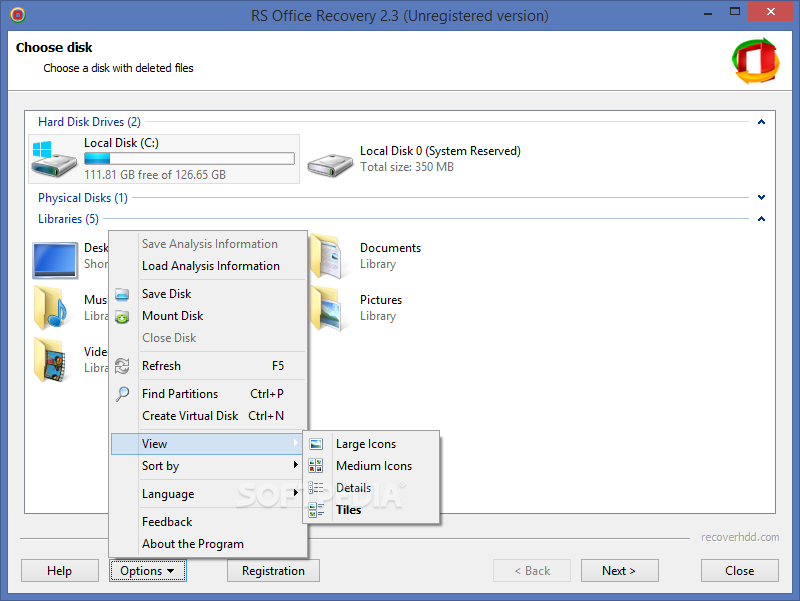Open the Sort by submenu arrow
The image size is (800, 601).
point(295,465)
